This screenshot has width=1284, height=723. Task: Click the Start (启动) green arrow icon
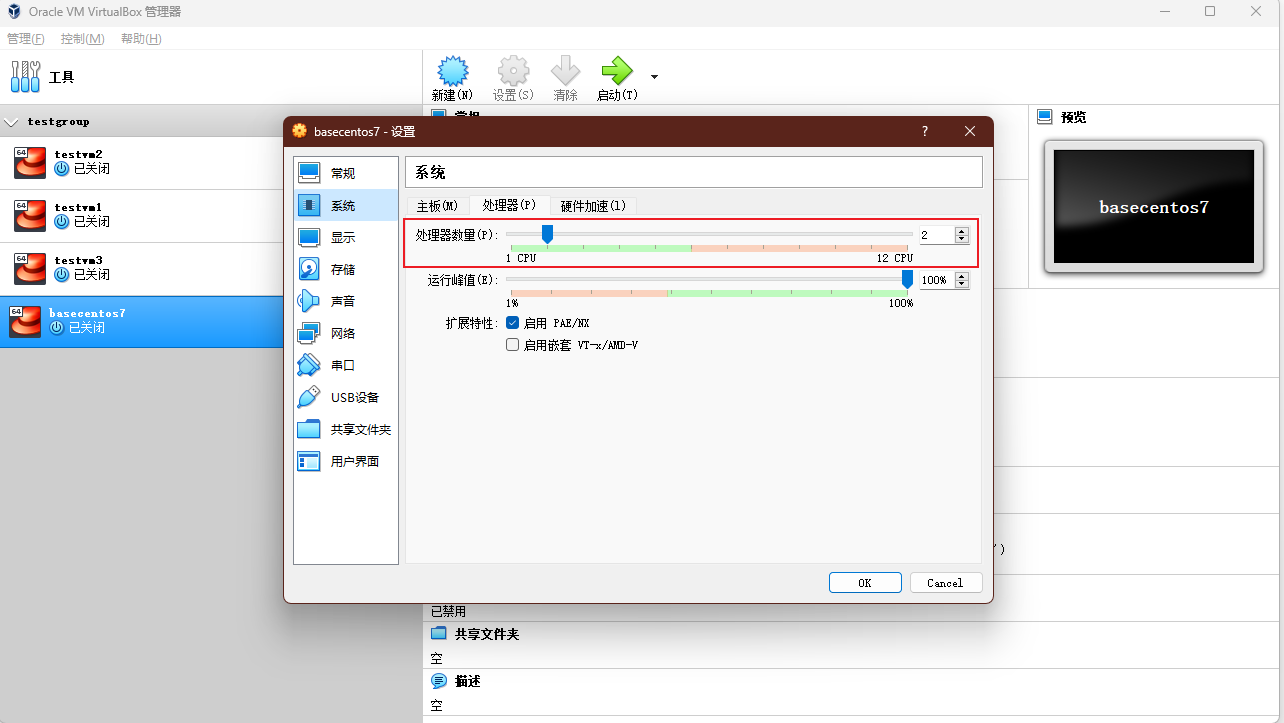coord(617,71)
